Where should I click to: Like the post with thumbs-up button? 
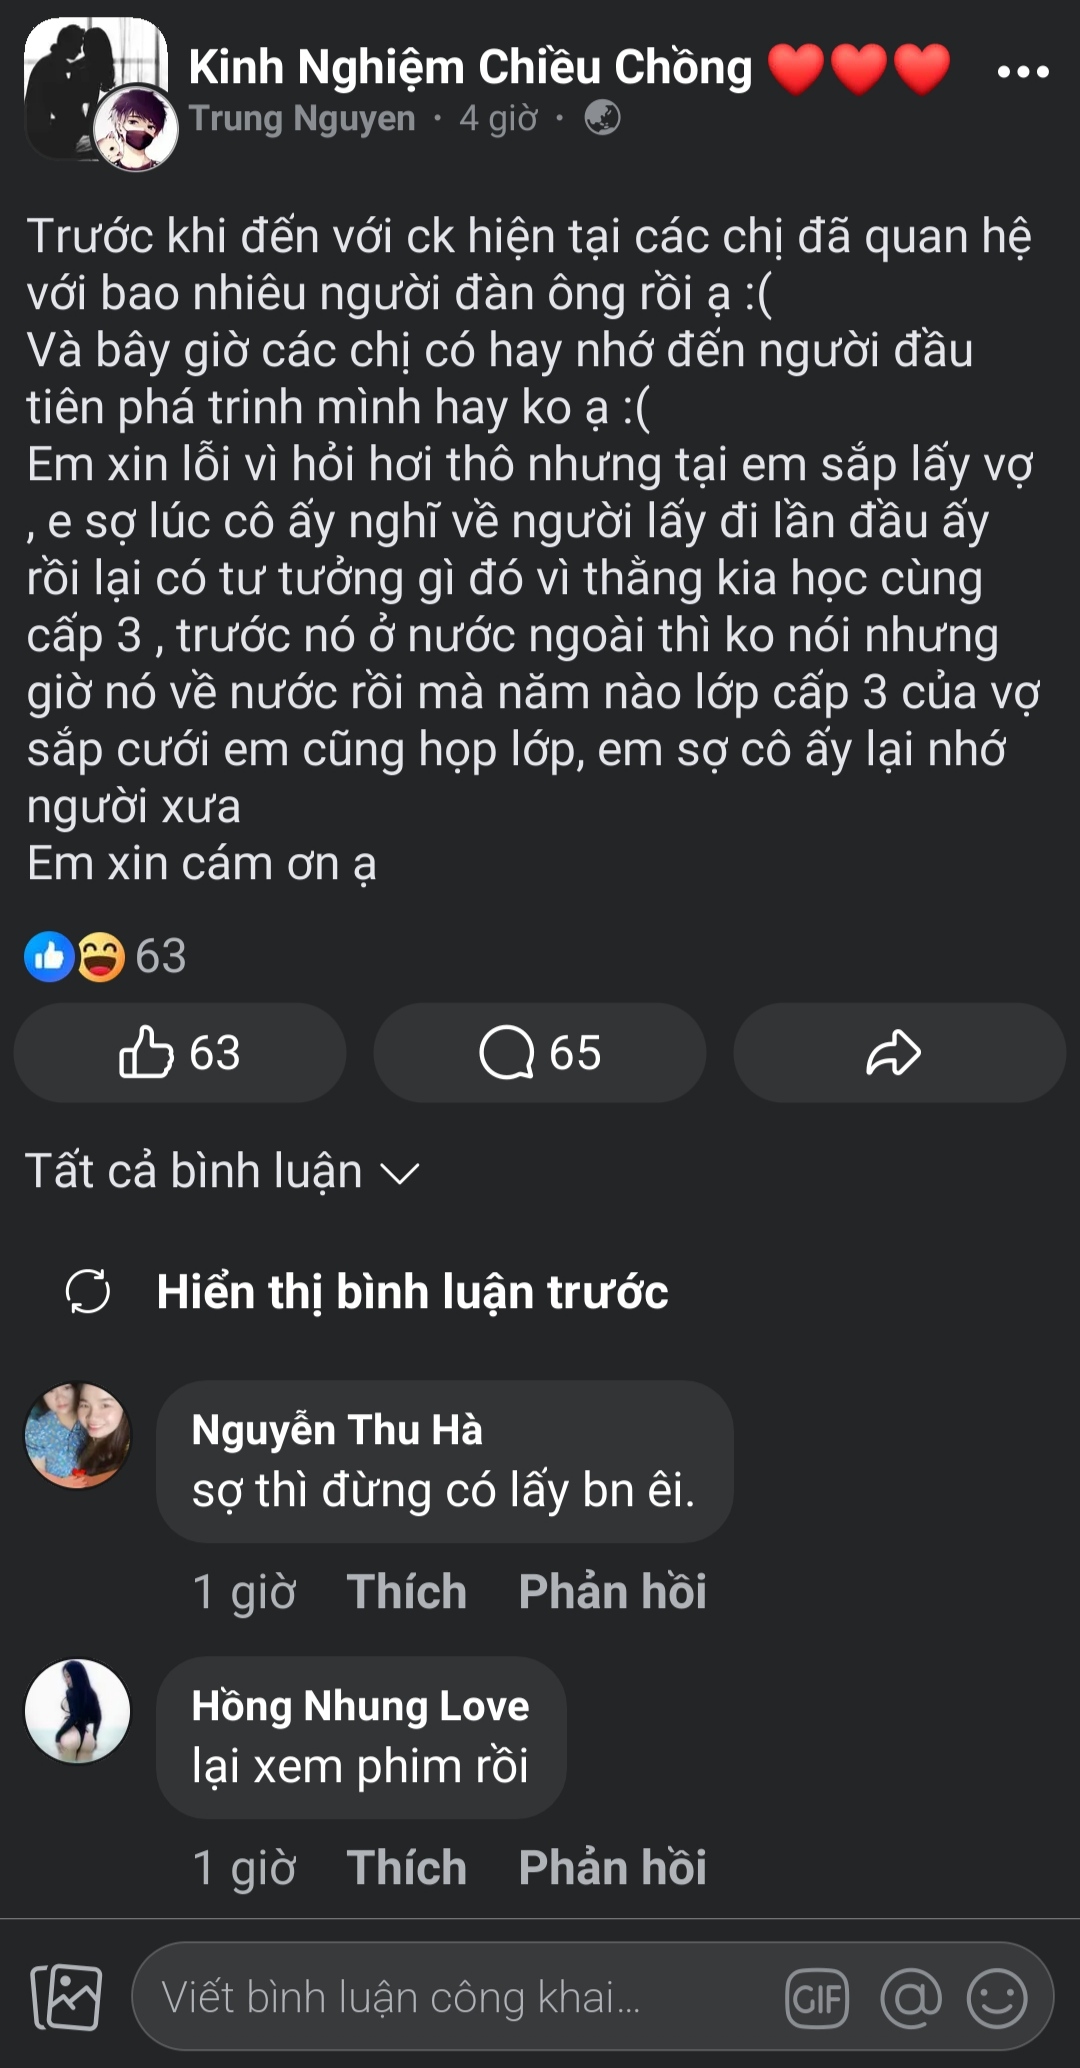pyautogui.click(x=180, y=1053)
